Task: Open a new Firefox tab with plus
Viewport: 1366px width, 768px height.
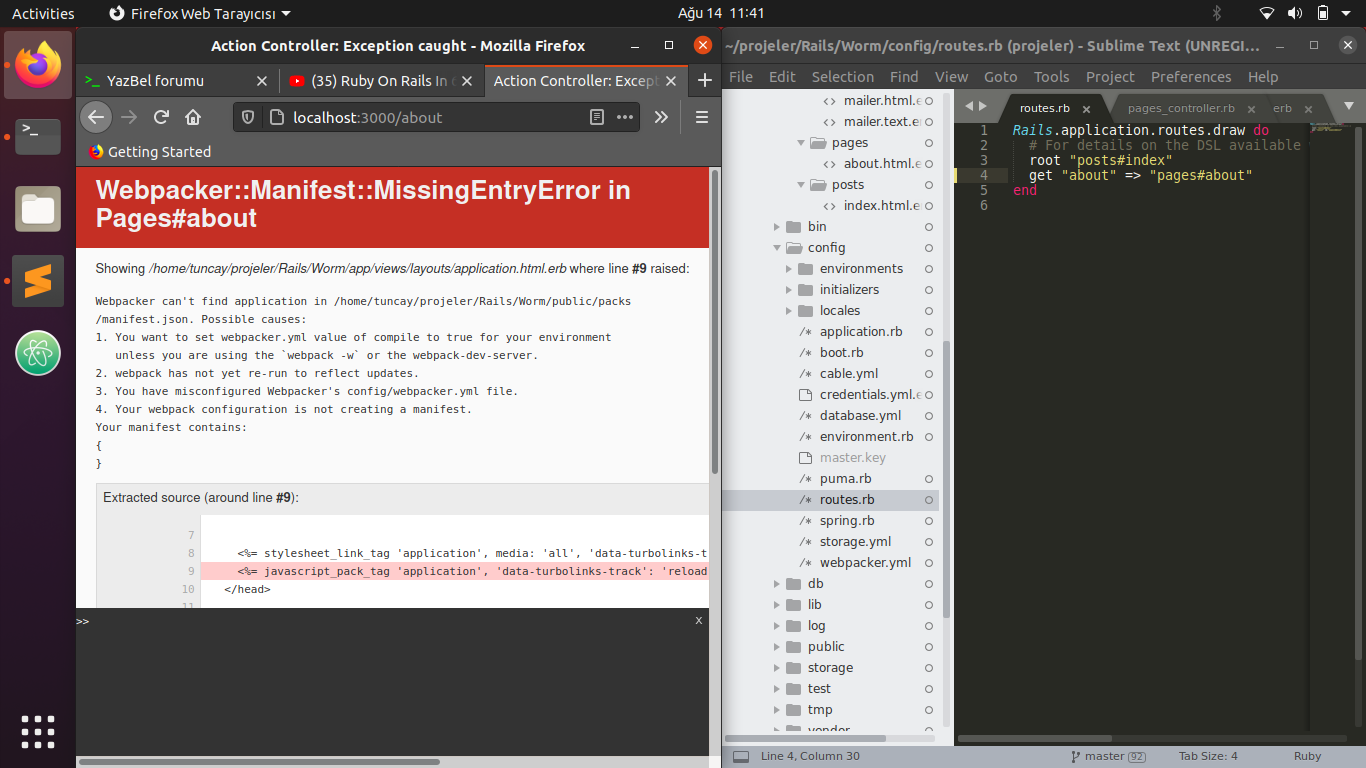Action: [x=704, y=81]
